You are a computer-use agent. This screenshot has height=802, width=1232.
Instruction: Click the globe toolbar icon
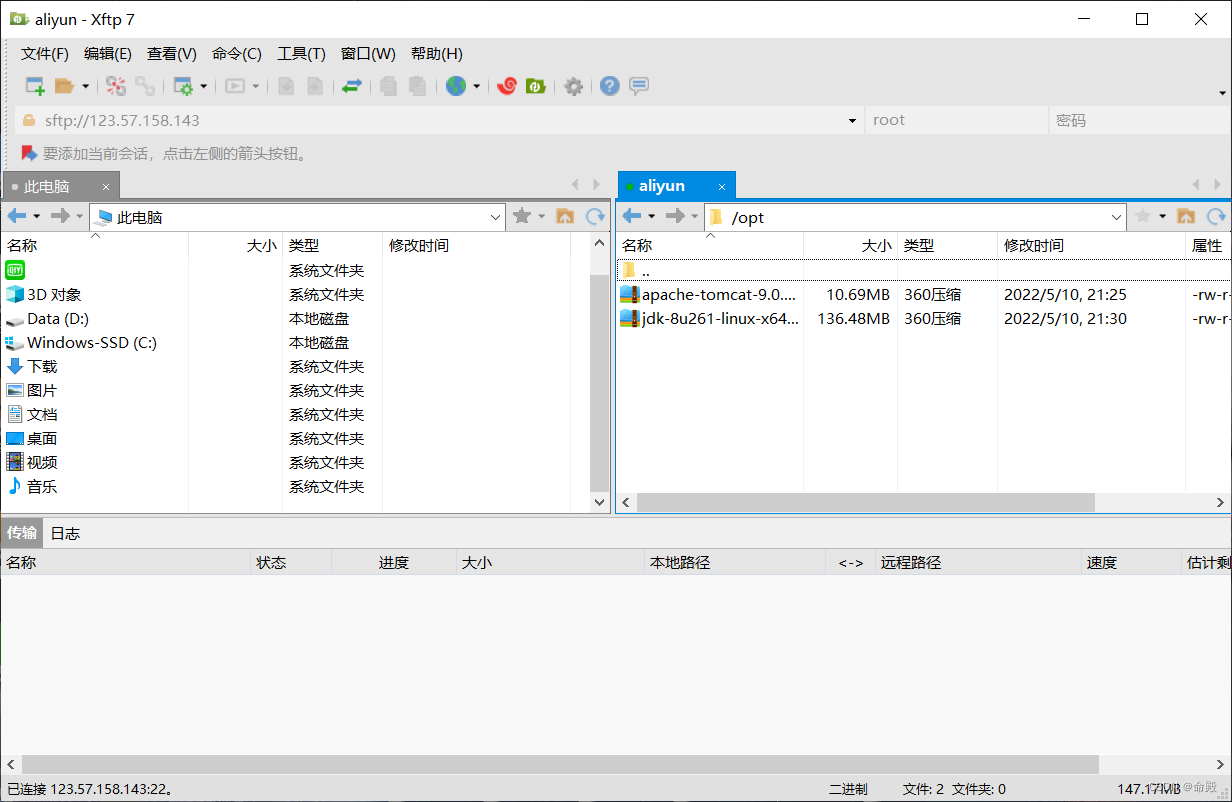tap(456, 86)
